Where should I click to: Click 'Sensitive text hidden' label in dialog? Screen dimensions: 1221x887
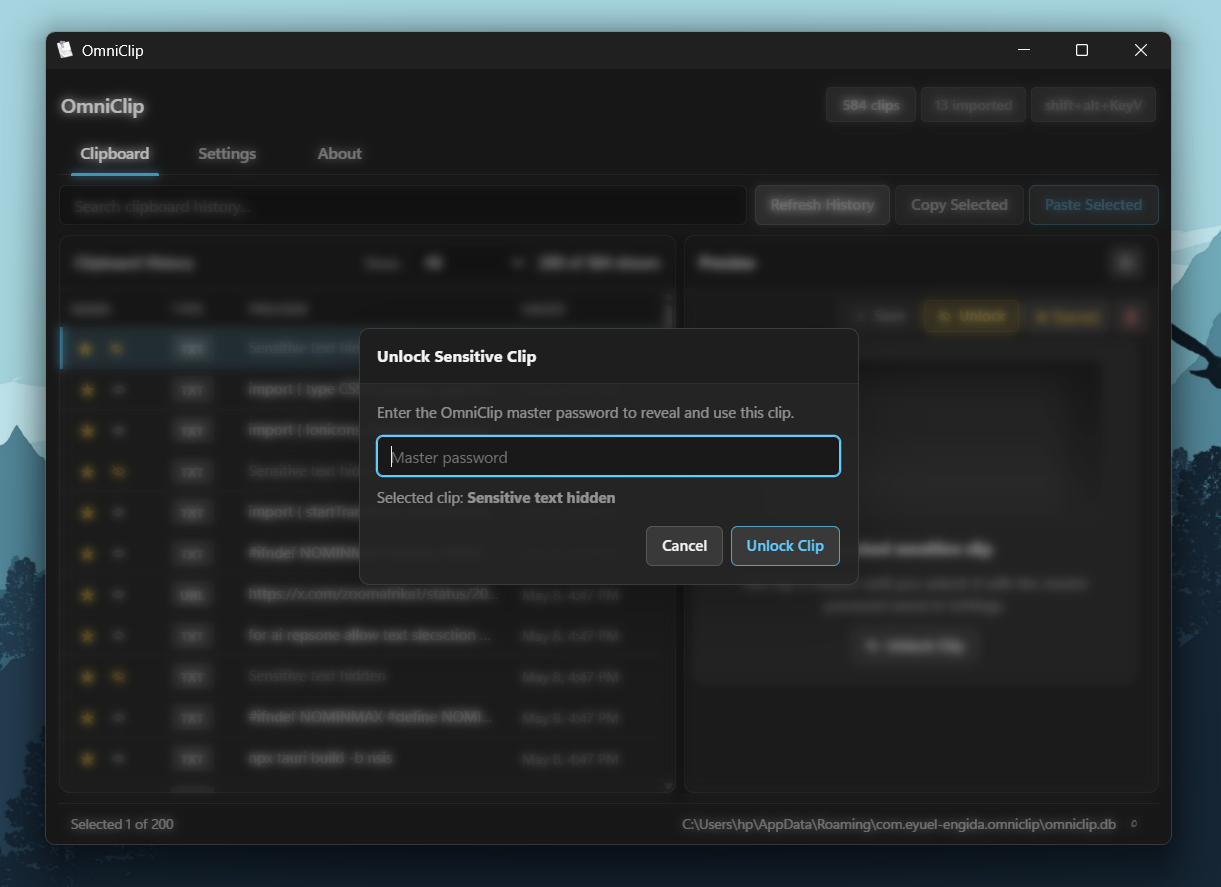pyautogui.click(x=541, y=498)
